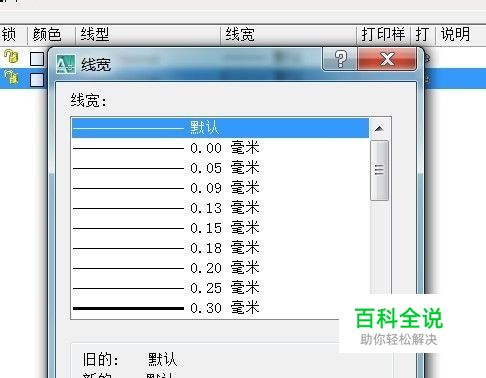Toggle the lock icon of first layer row
Screen dimensions: 486x378
(x=11, y=56)
